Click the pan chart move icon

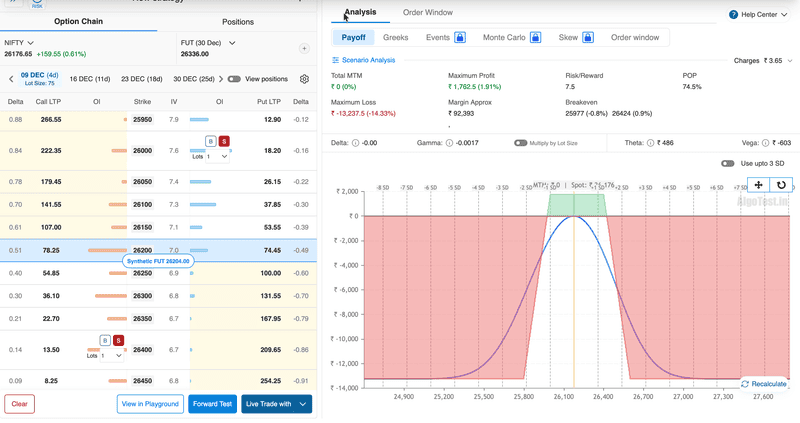758,185
